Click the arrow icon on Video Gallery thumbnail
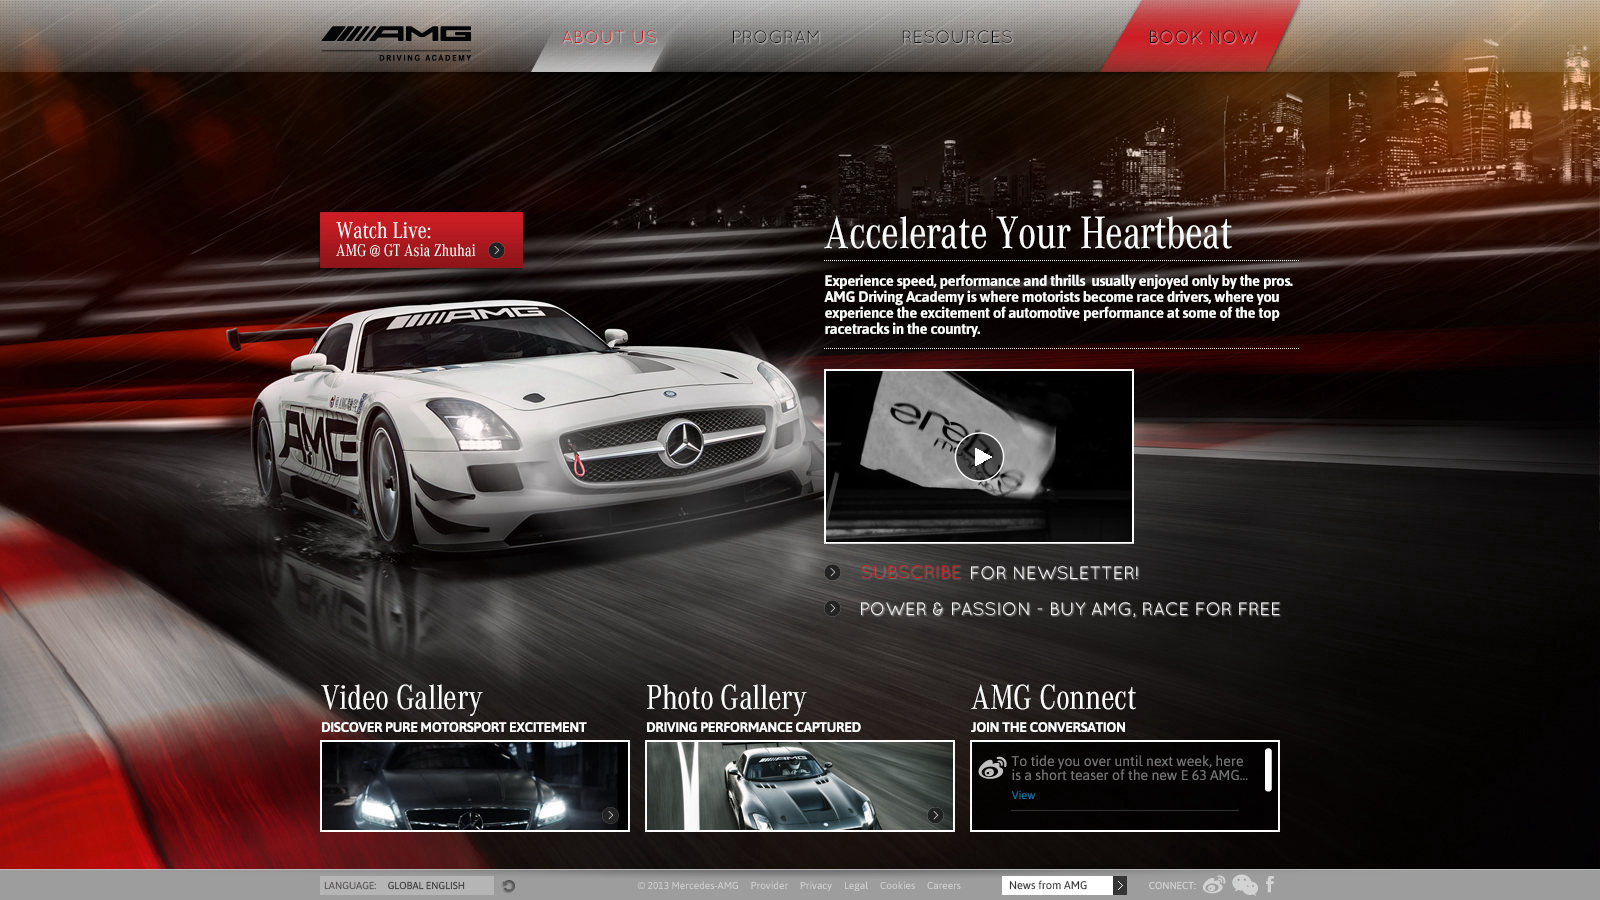The image size is (1600, 900). [610, 815]
